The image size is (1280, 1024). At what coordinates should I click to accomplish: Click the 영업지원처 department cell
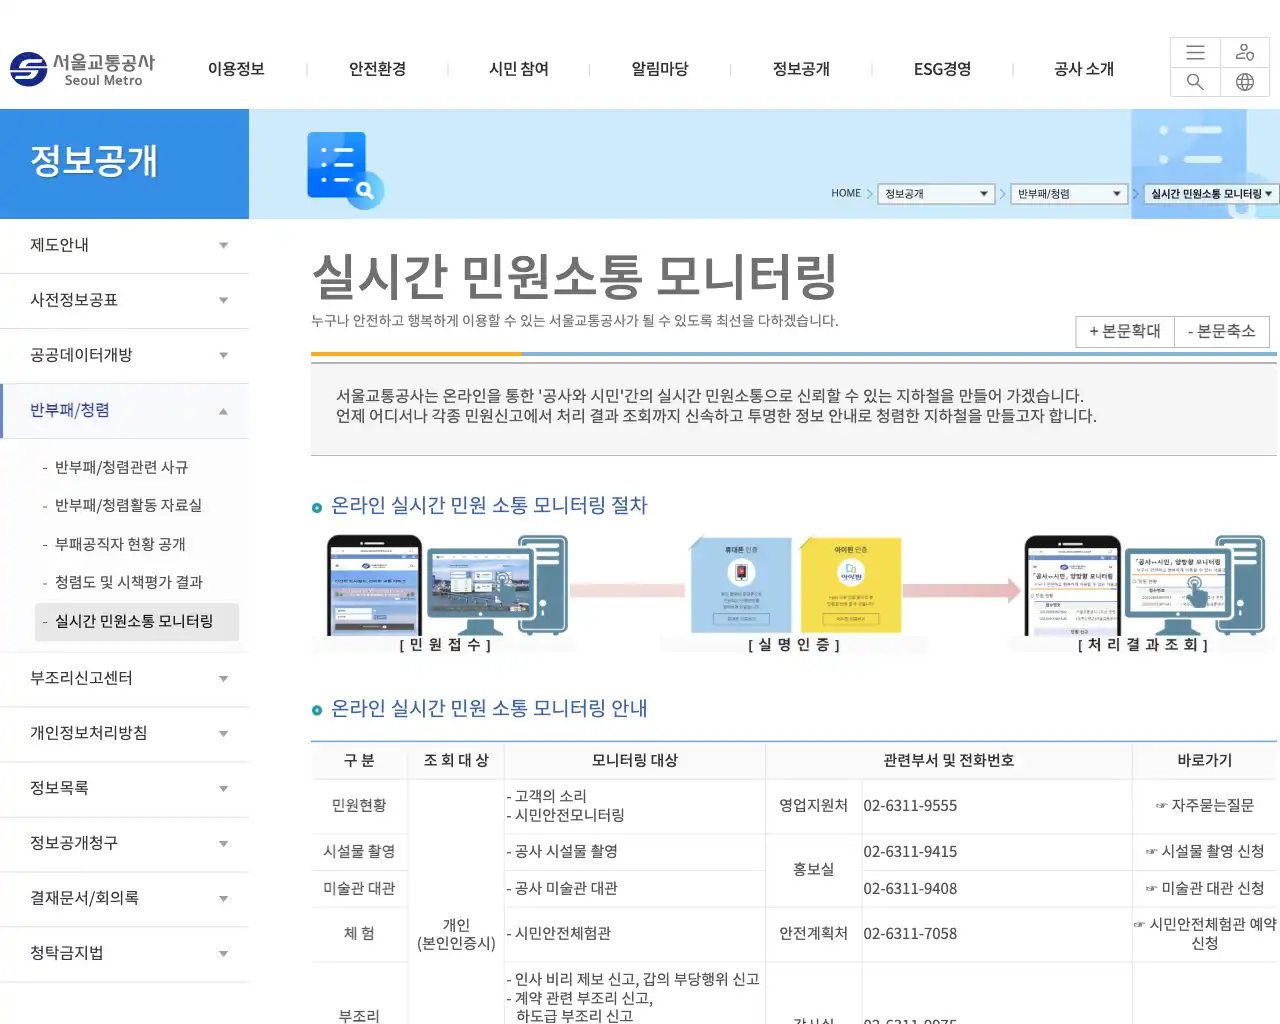[x=813, y=806]
